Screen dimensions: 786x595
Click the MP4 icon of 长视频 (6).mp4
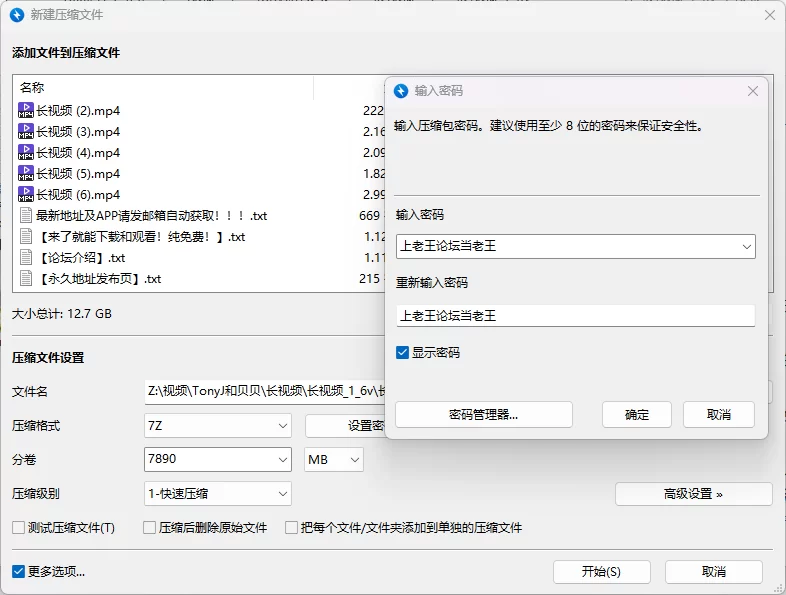coord(26,195)
